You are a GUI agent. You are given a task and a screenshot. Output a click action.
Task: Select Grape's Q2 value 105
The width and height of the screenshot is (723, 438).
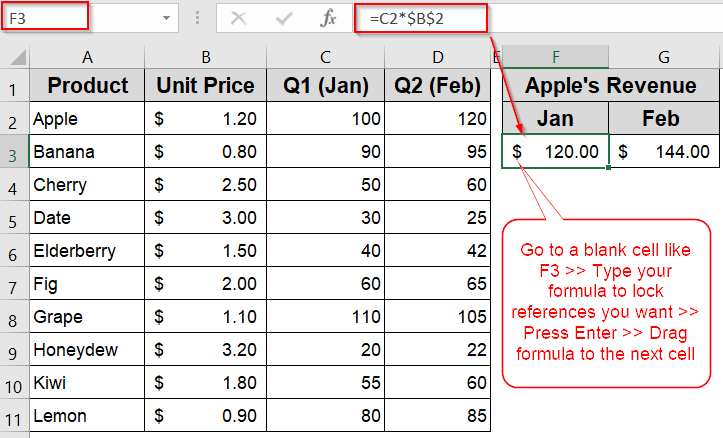coord(438,316)
